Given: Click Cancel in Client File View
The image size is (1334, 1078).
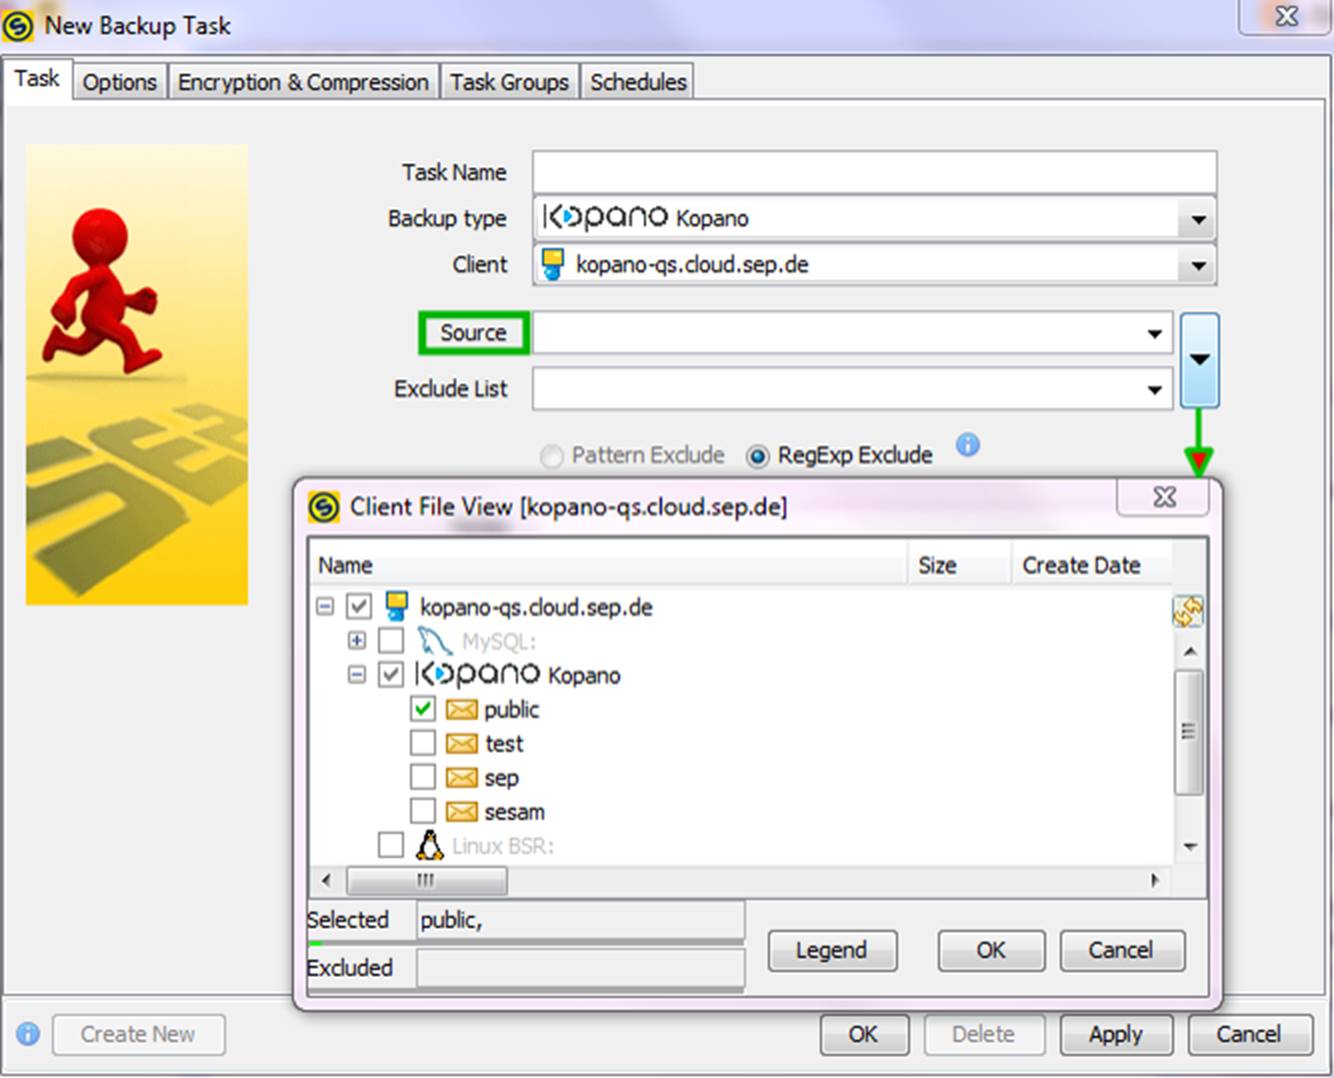Looking at the screenshot, I should (x=1122, y=950).
